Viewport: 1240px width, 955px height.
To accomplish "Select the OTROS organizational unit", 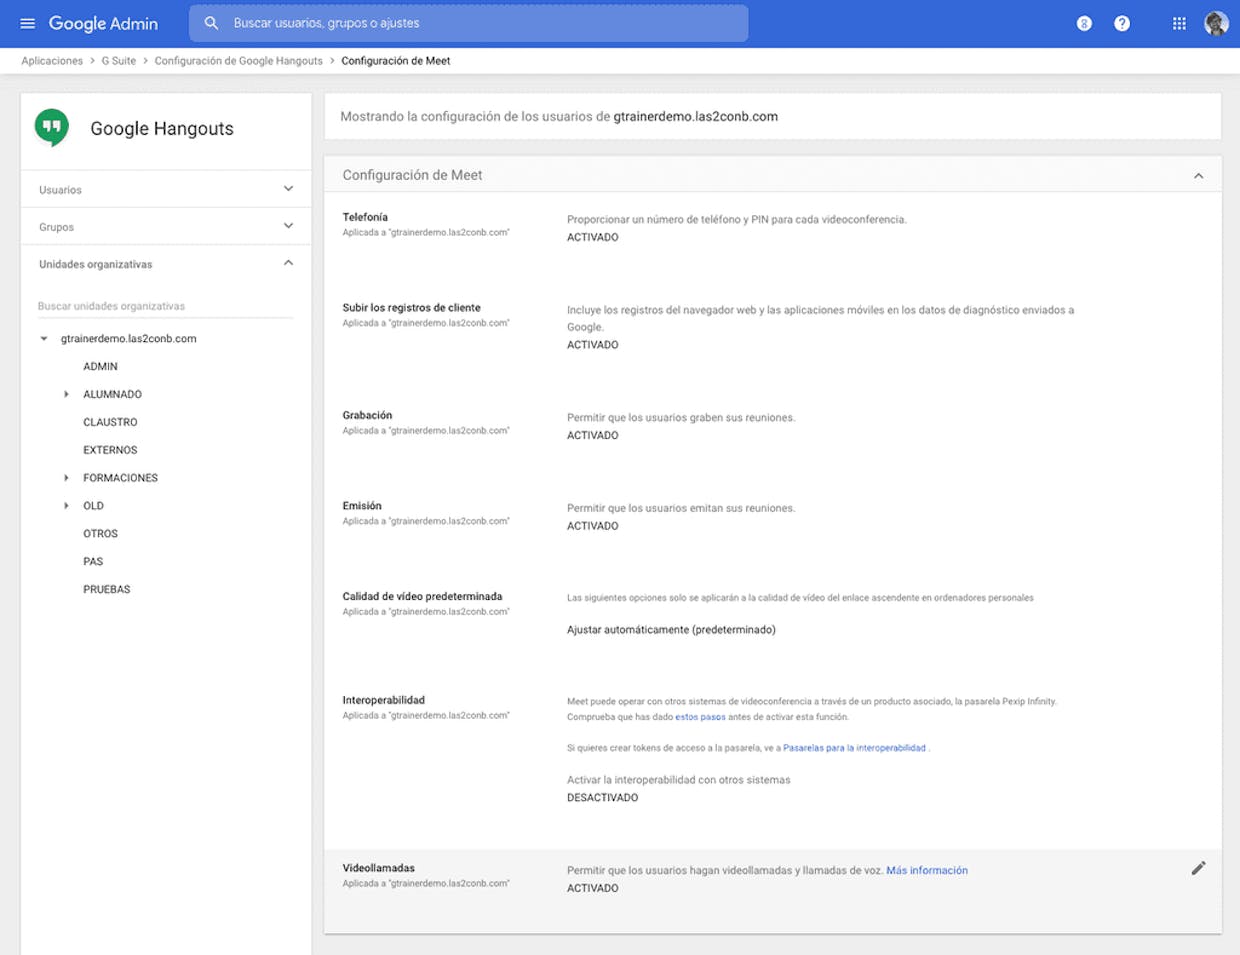I will (100, 534).
